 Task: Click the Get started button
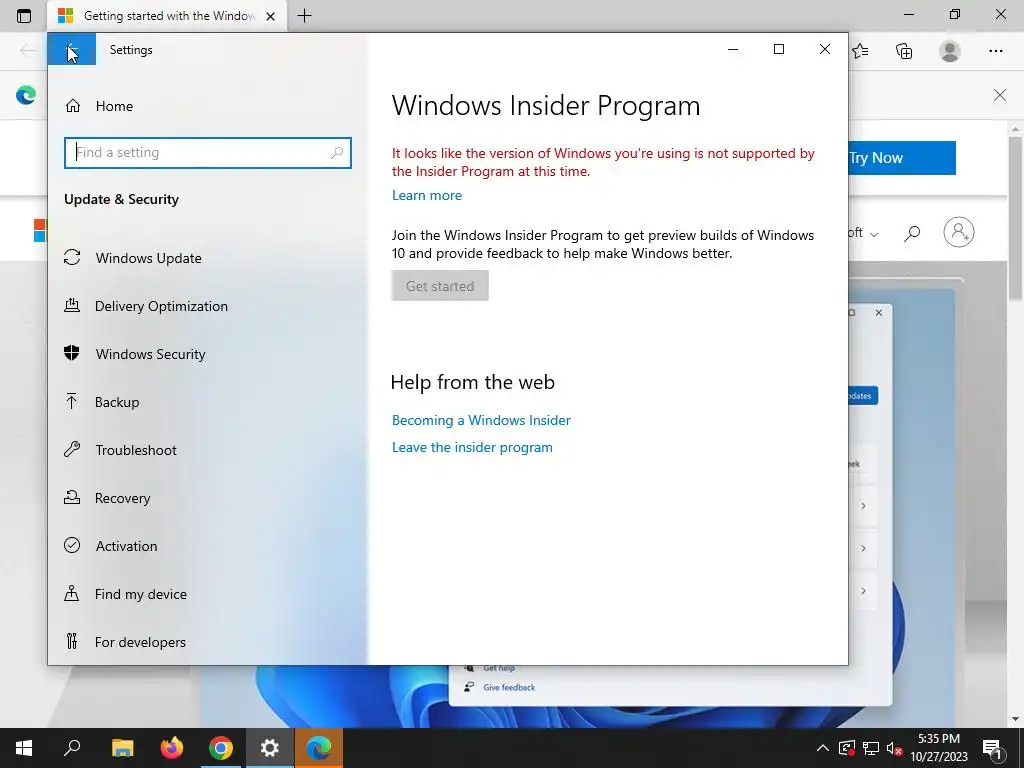coord(440,286)
